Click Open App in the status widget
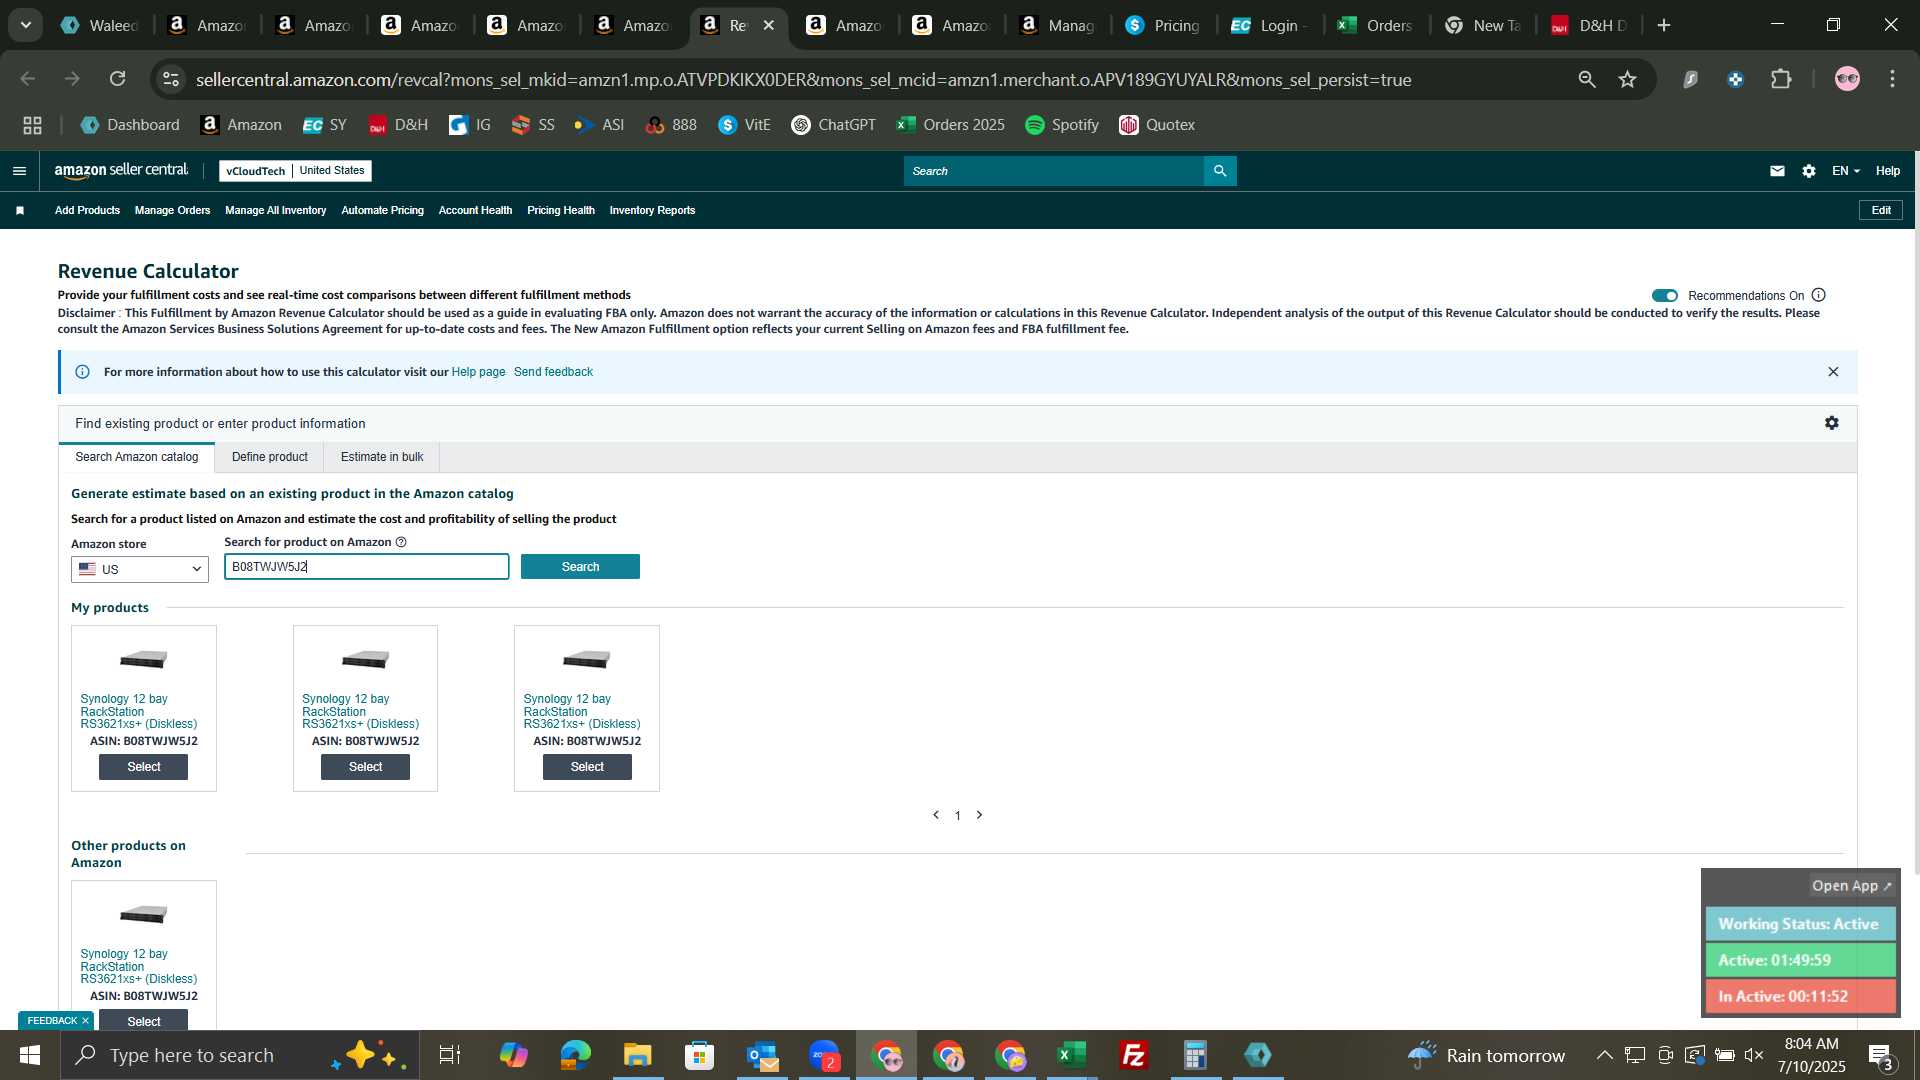The height and width of the screenshot is (1080, 1920). [1851, 886]
